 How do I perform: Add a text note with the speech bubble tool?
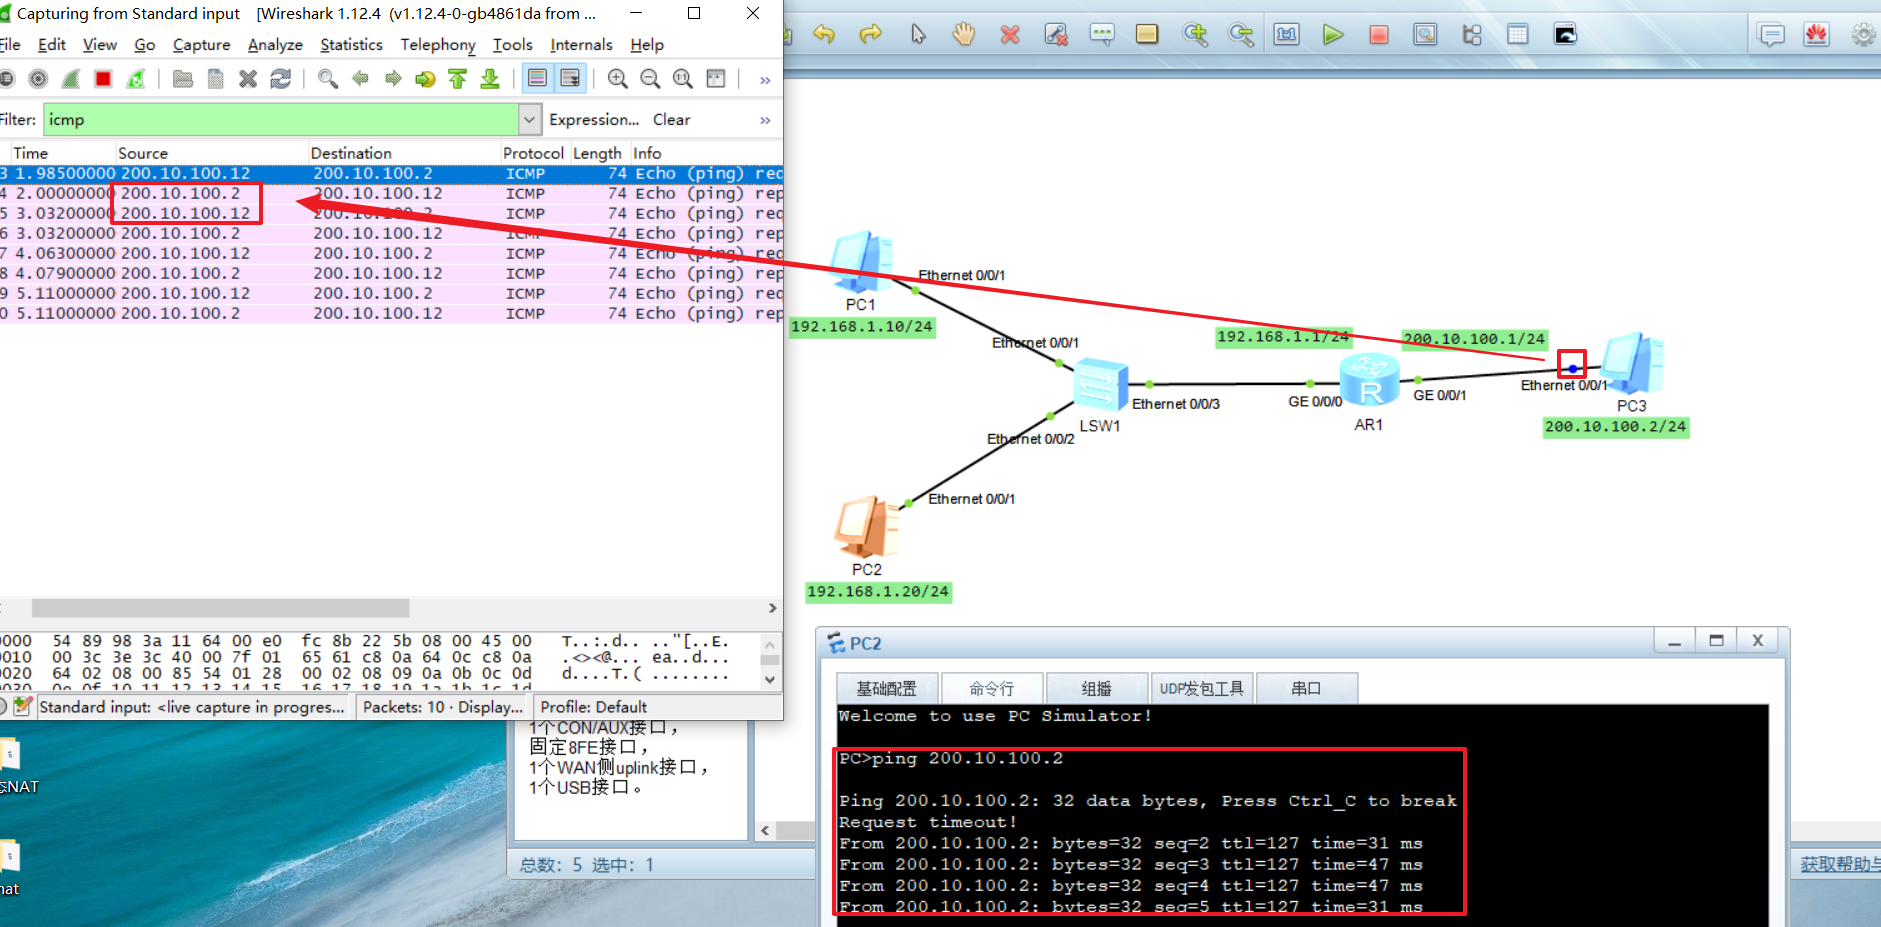(x=1102, y=34)
